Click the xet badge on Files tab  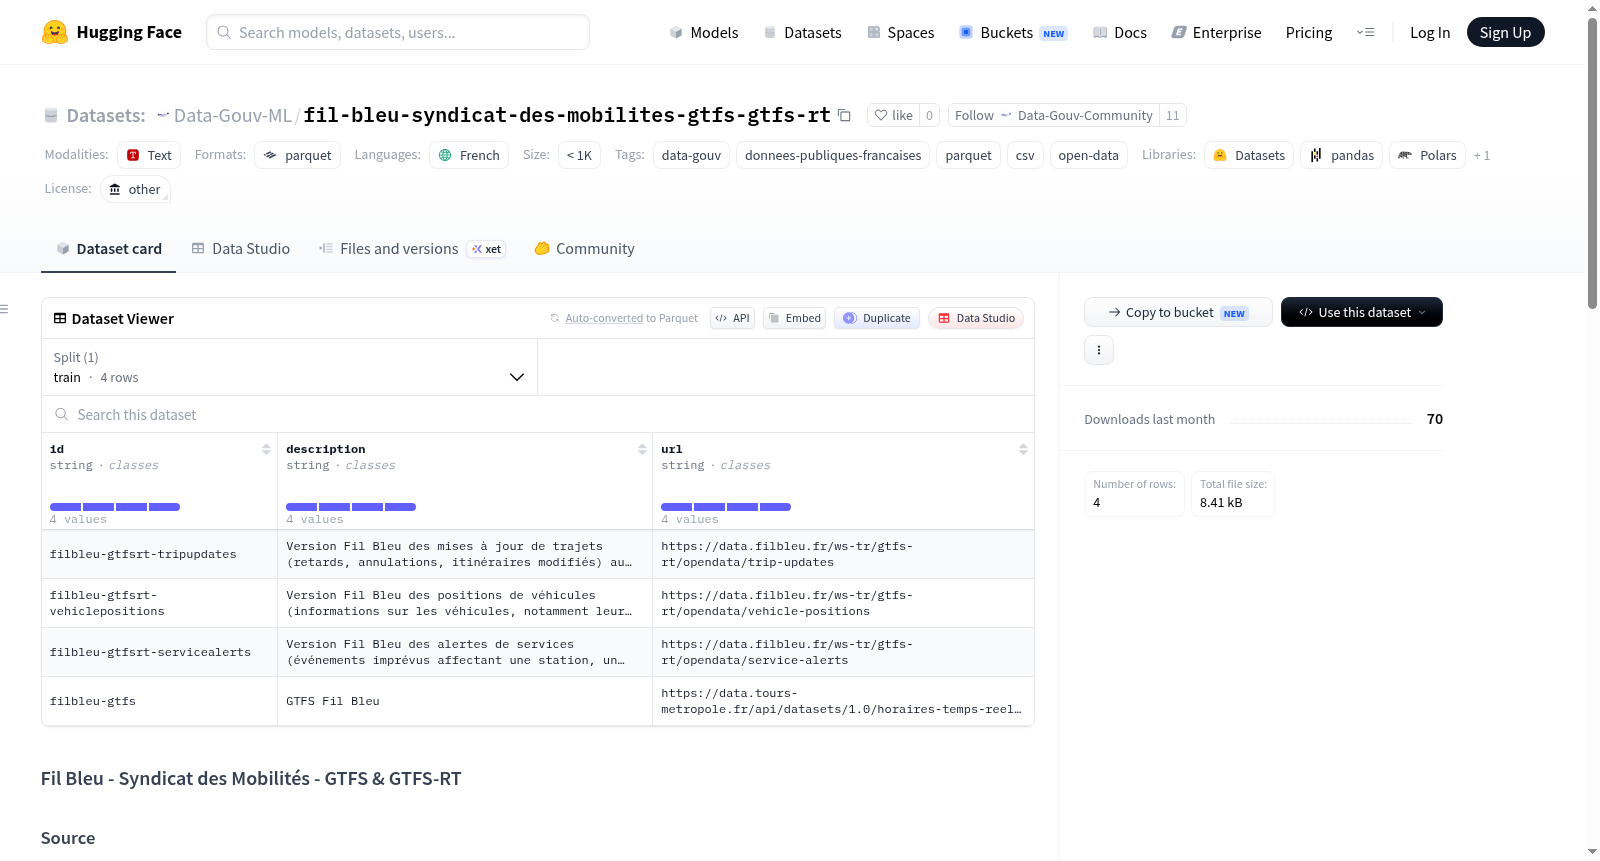[x=487, y=249]
